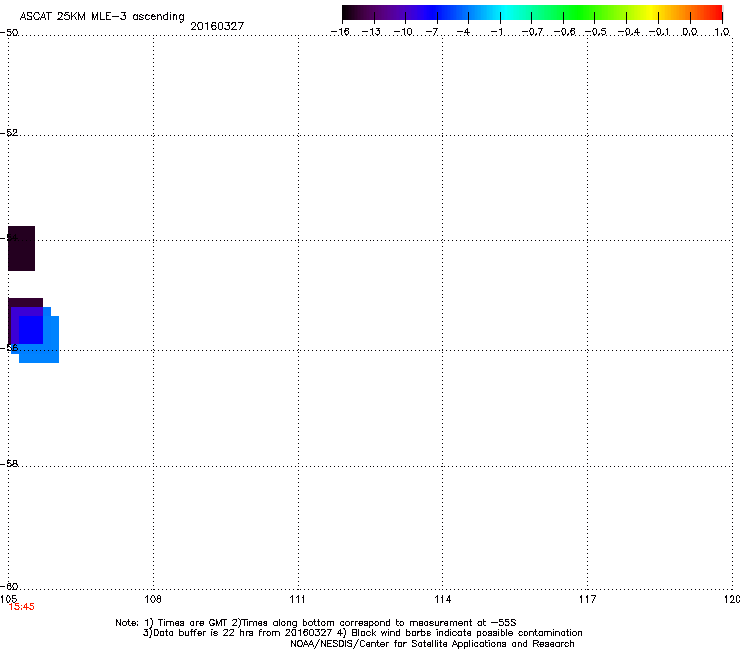Click the colorbar tick label -10
Image resolution: width=740 pixels, height=650 pixels.
click(403, 32)
